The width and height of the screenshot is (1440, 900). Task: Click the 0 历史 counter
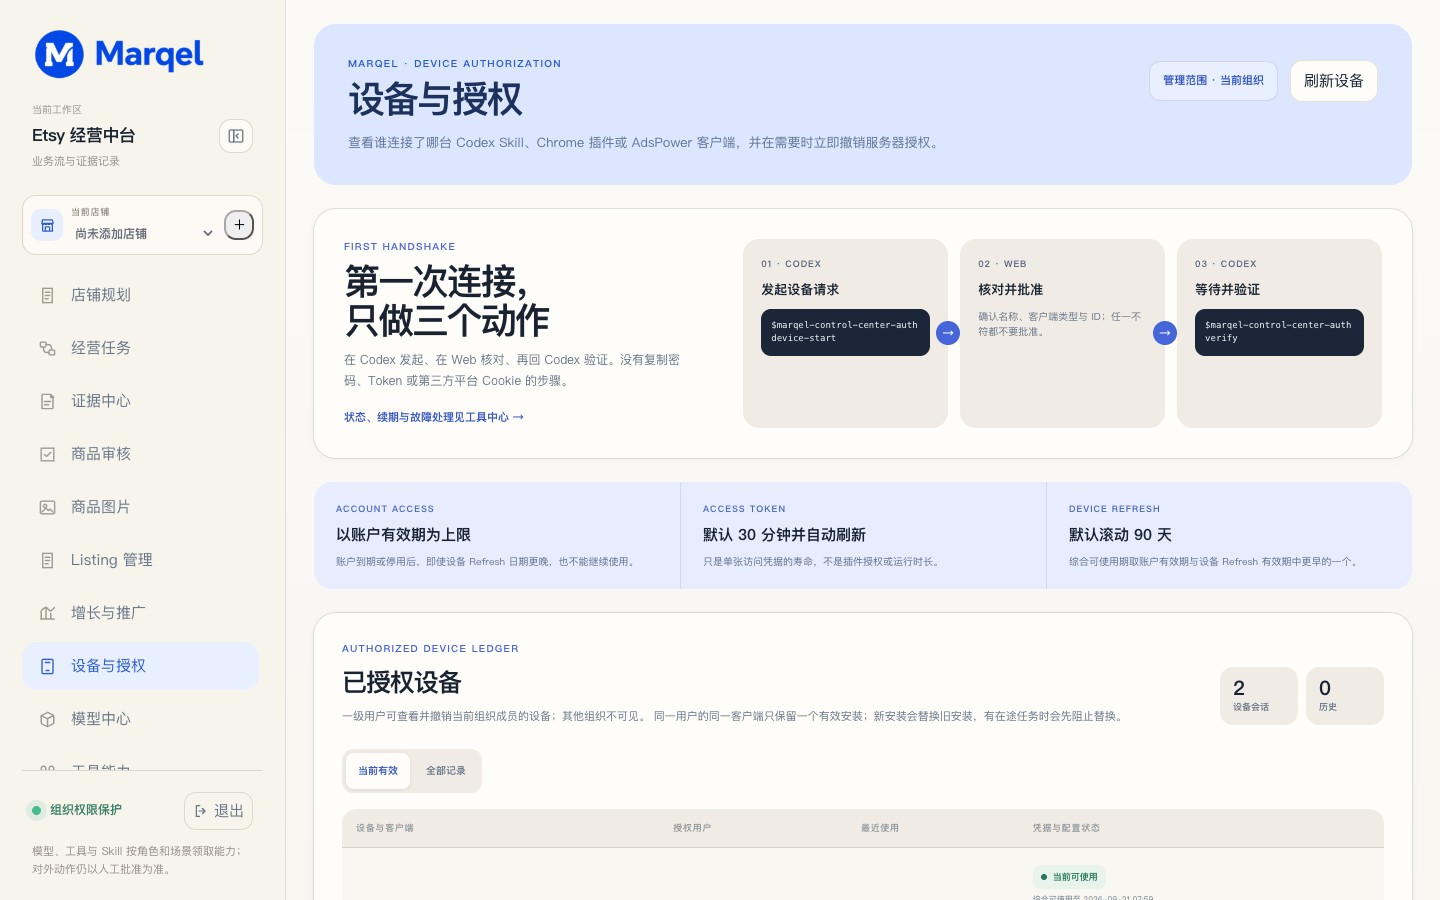point(1345,696)
